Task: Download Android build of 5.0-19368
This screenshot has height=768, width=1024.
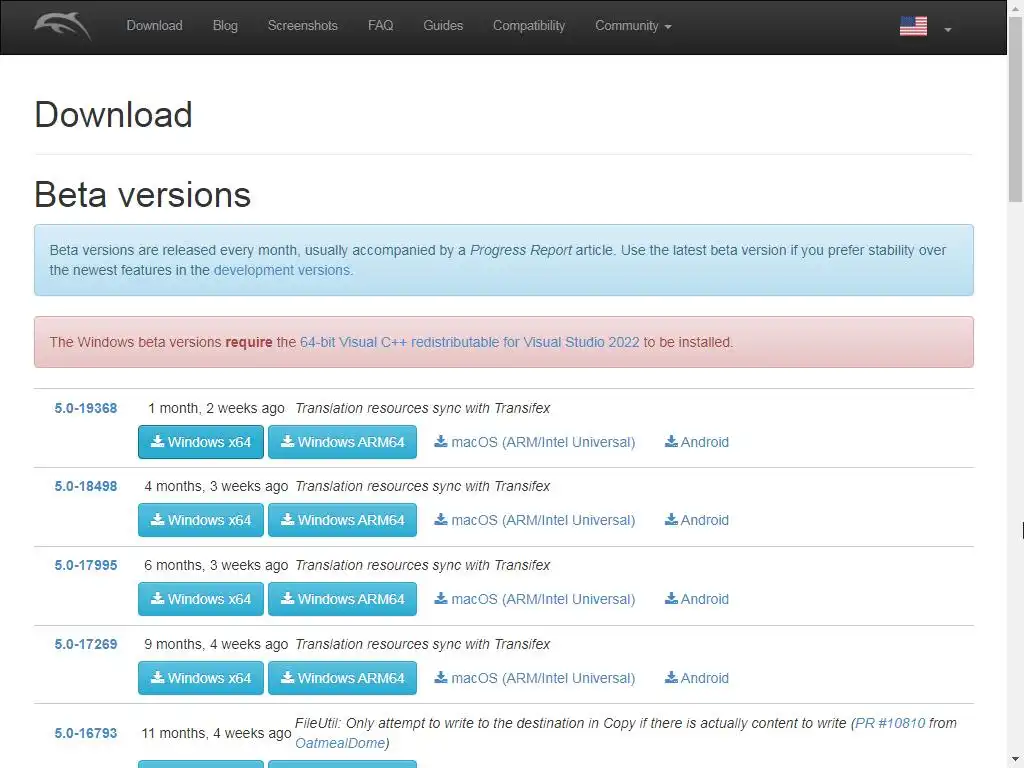Action: point(697,442)
